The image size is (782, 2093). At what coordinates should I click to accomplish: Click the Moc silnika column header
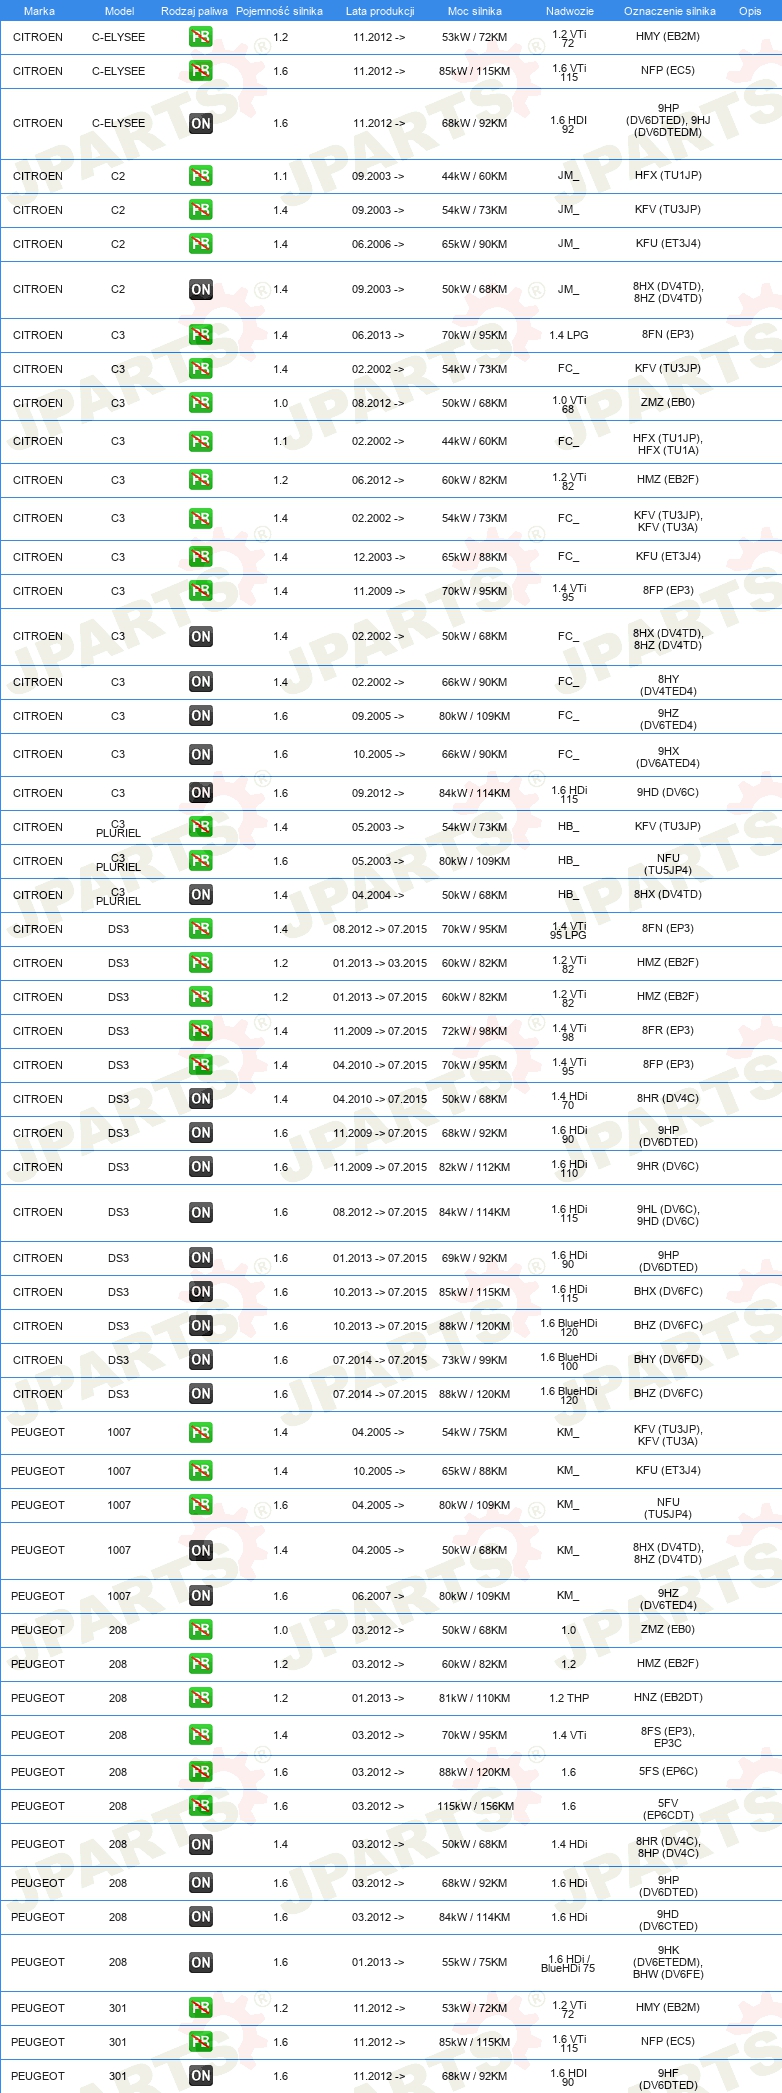tap(475, 11)
